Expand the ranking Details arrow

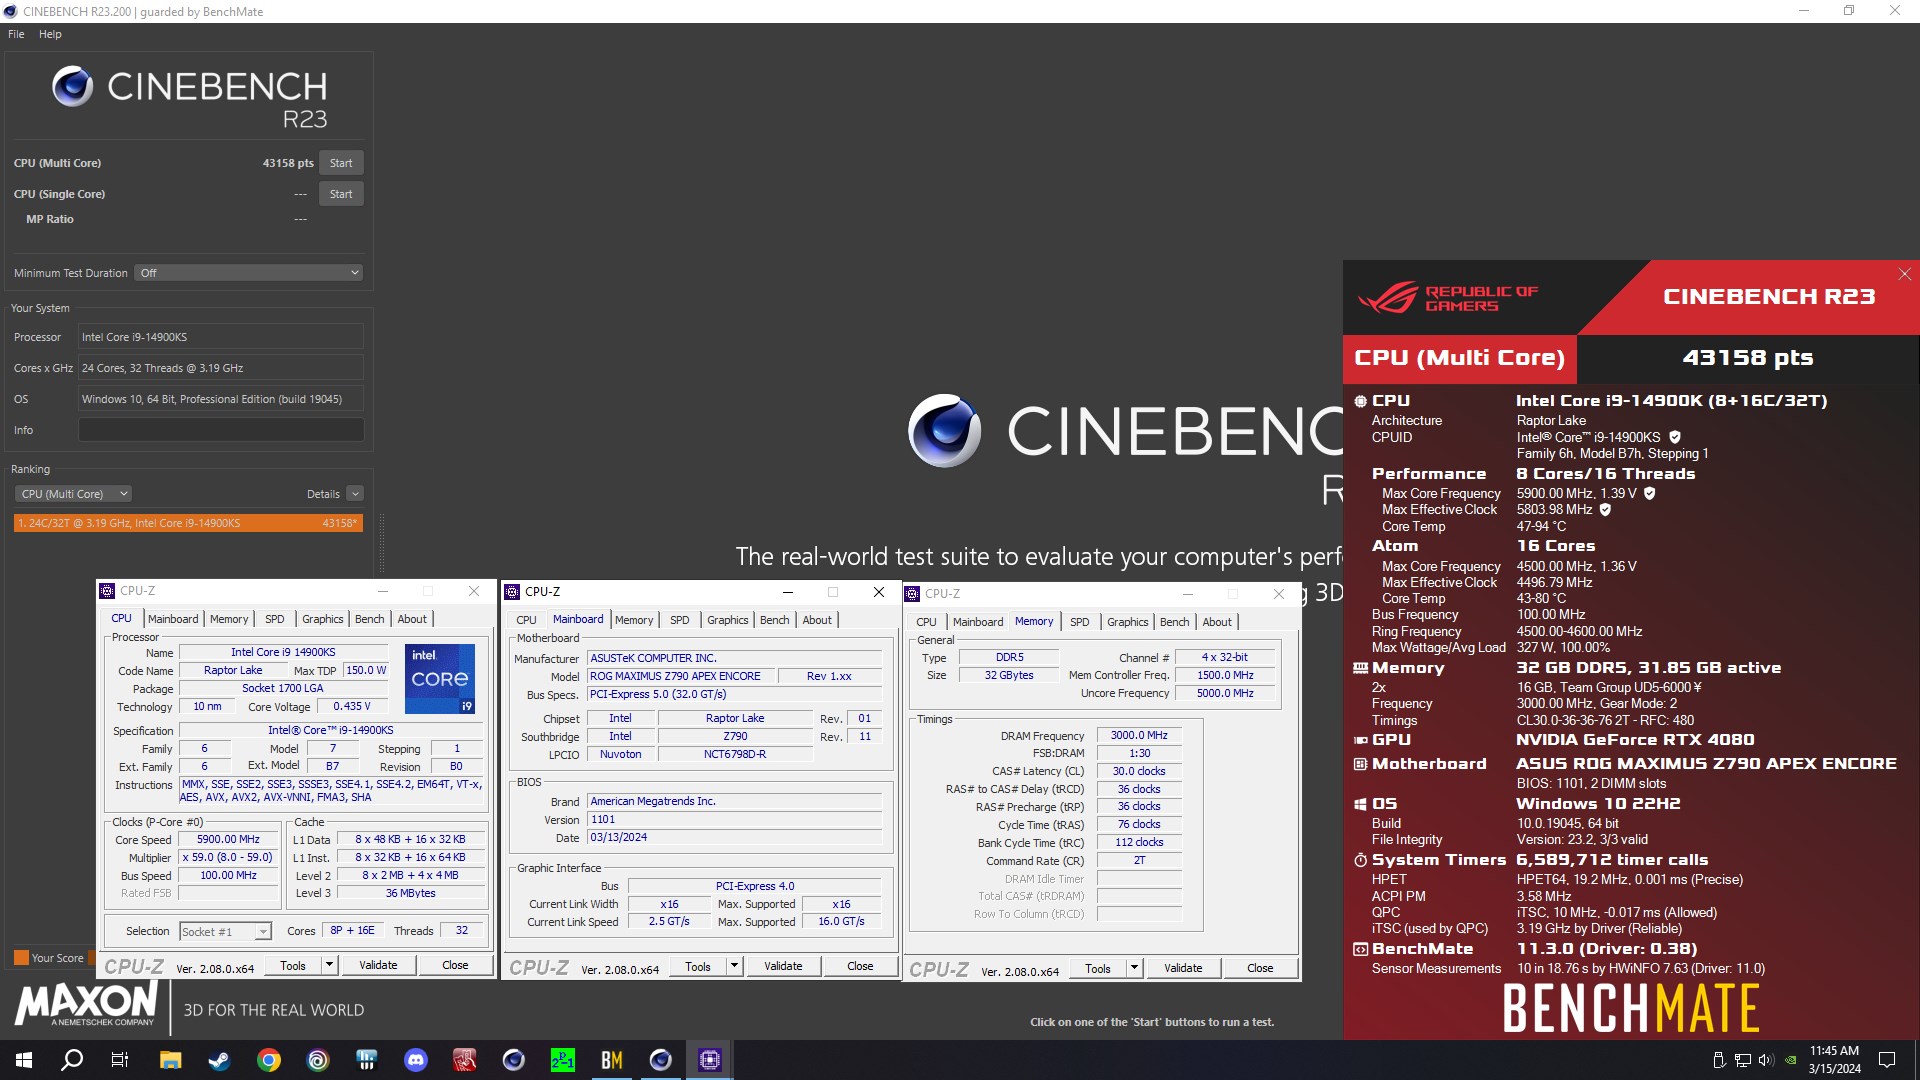355,494
